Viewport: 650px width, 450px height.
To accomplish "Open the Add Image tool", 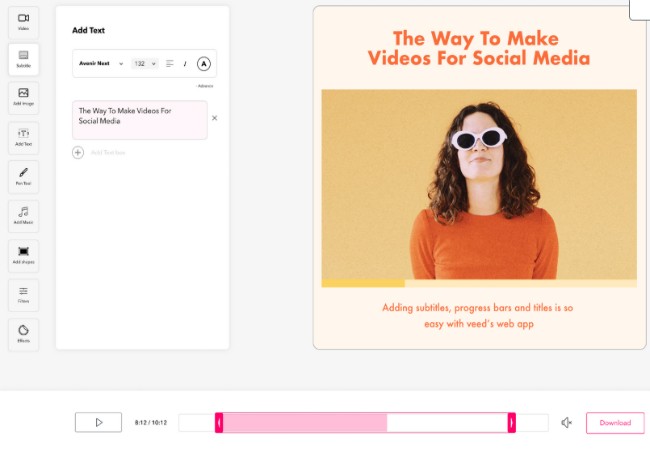I will 23,97.
